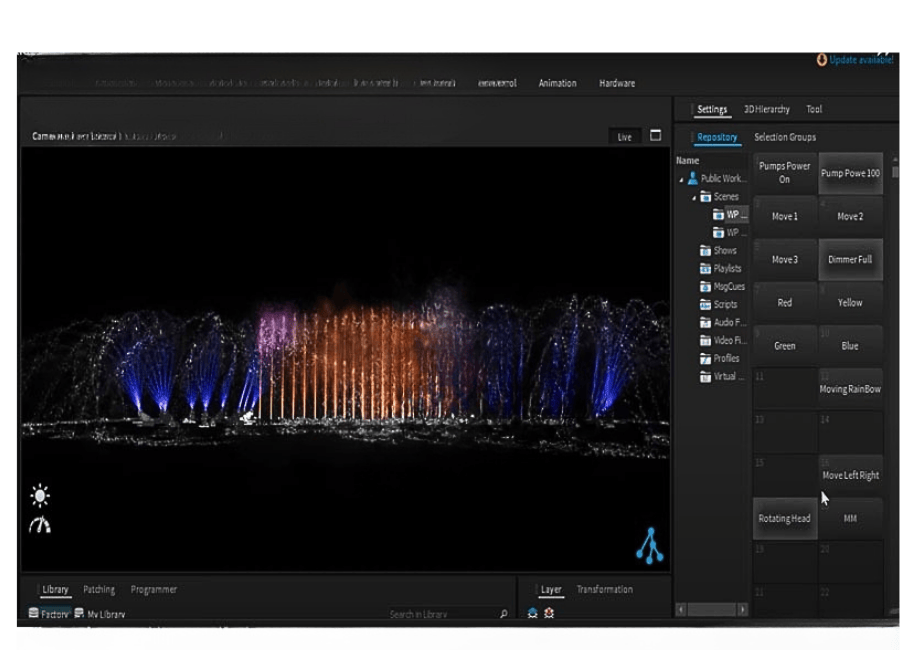The height and width of the screenshot is (650, 900).
Task: Click the repository tree's left scroll arrow
Action: coord(681,609)
